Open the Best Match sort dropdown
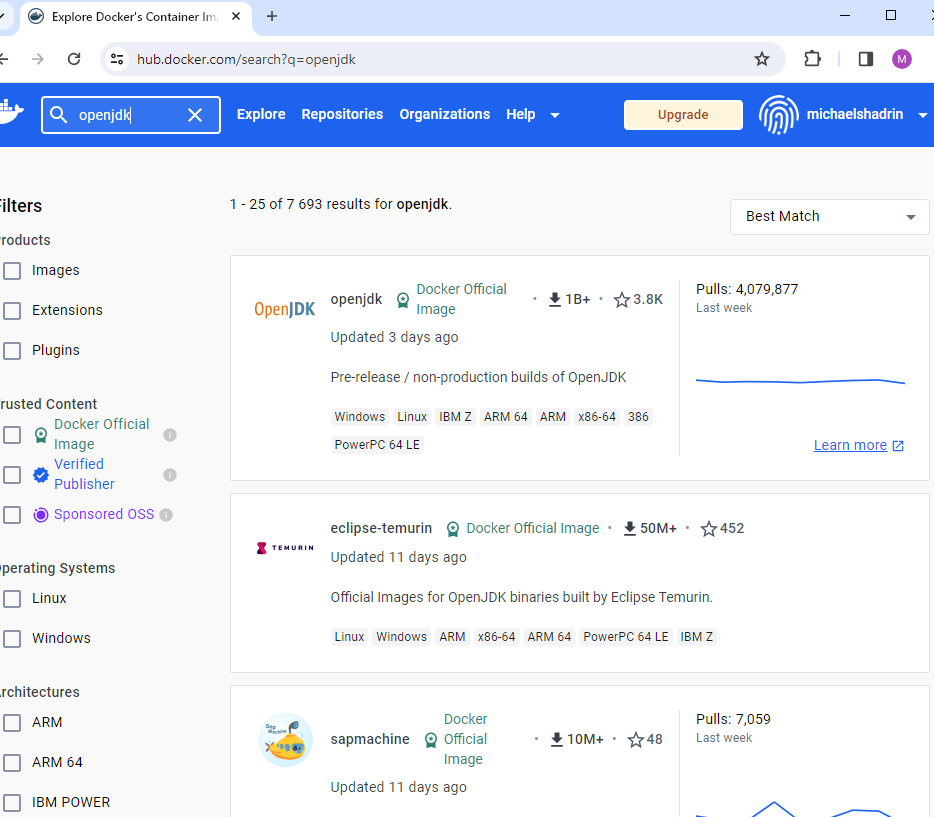Screen dimensions: 934x817 coord(829,217)
